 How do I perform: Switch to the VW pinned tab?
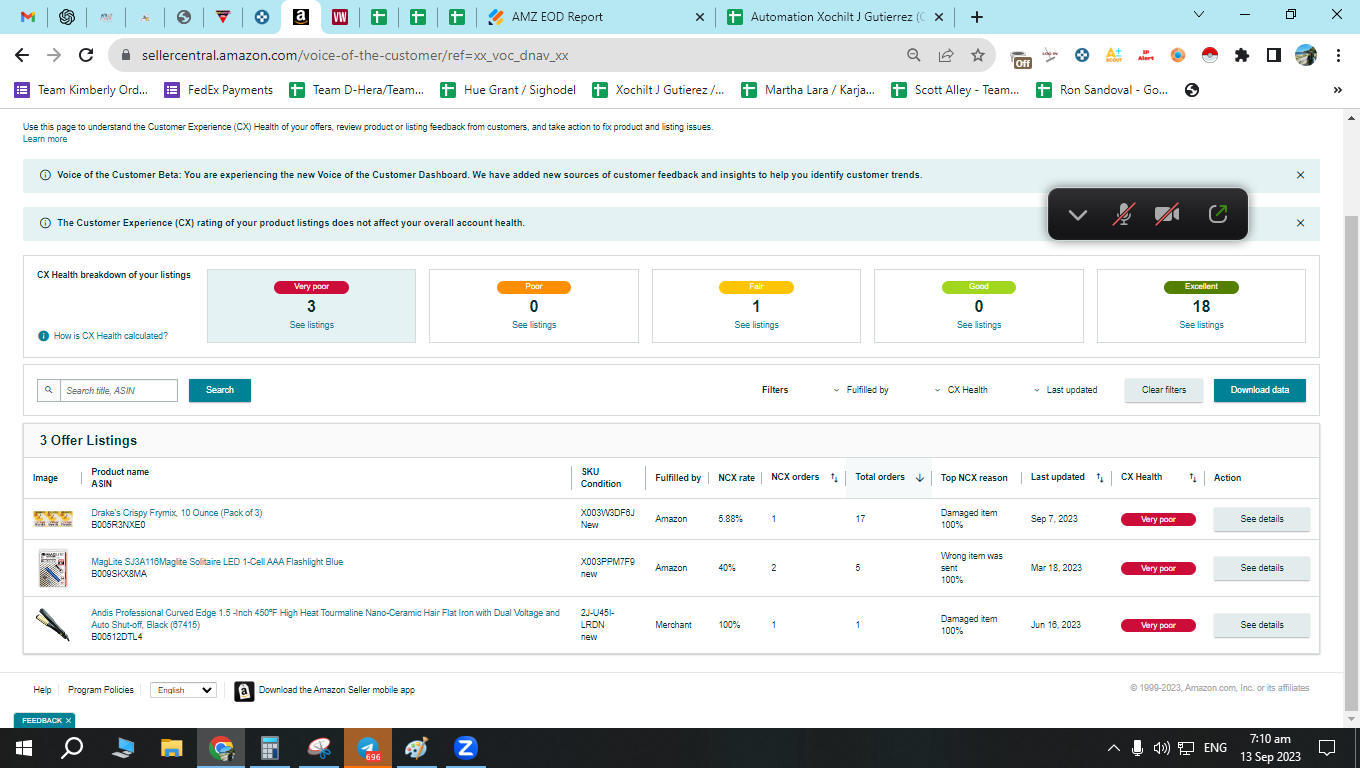pos(340,17)
